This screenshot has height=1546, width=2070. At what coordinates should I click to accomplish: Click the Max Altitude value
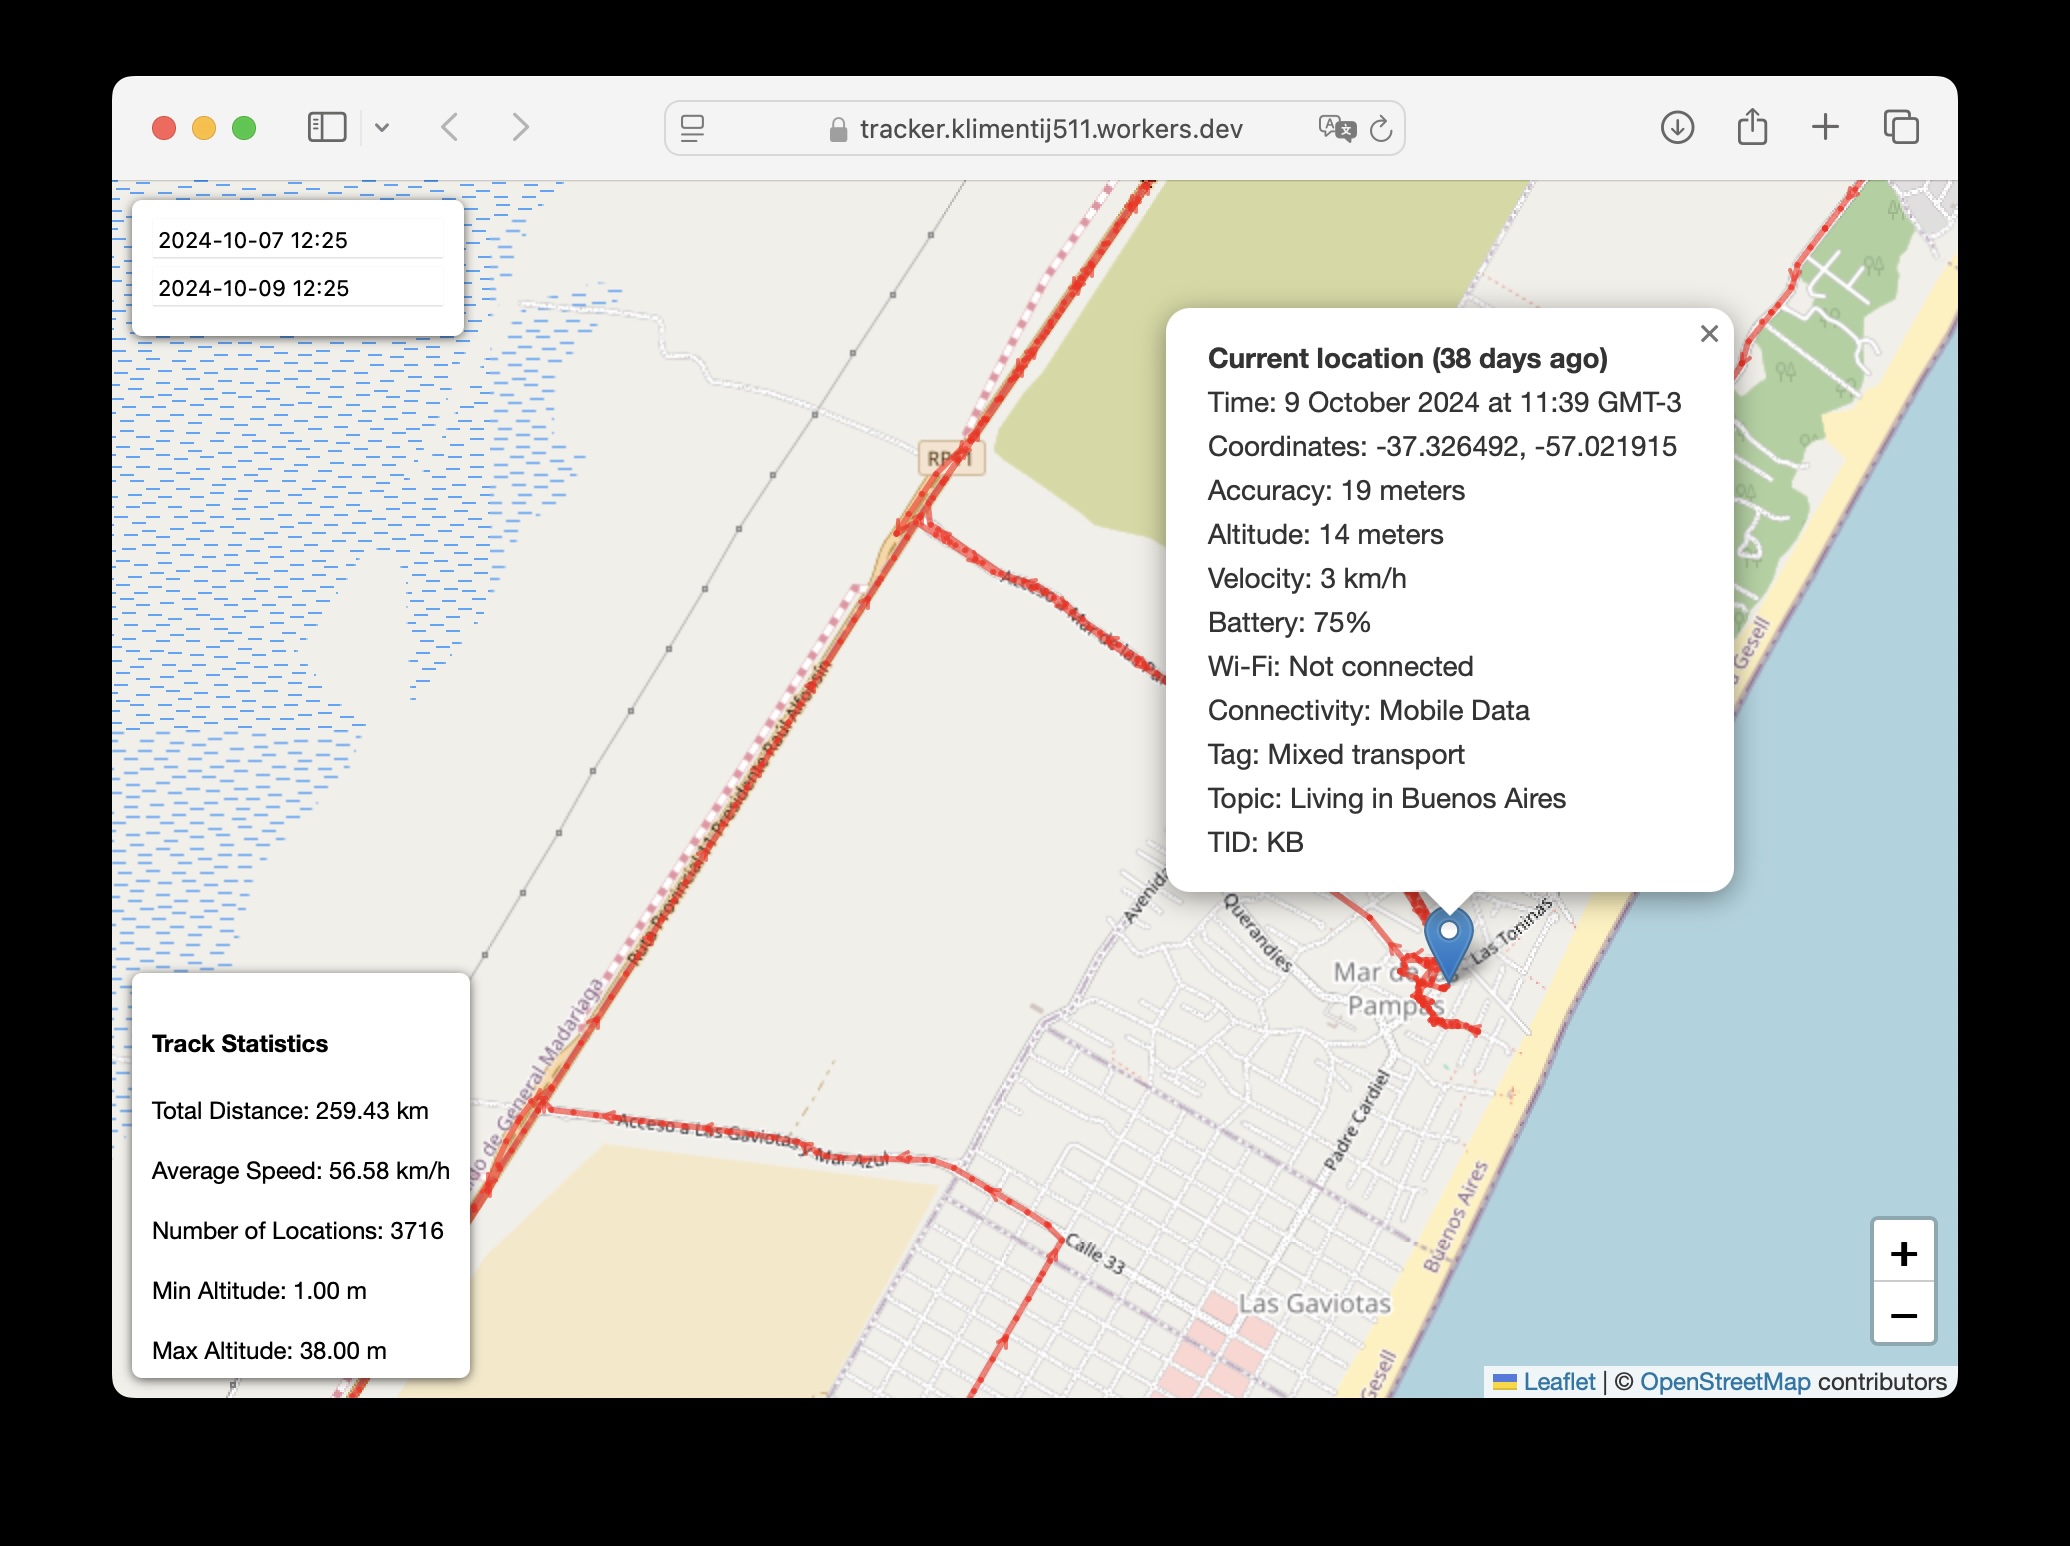tap(269, 1351)
